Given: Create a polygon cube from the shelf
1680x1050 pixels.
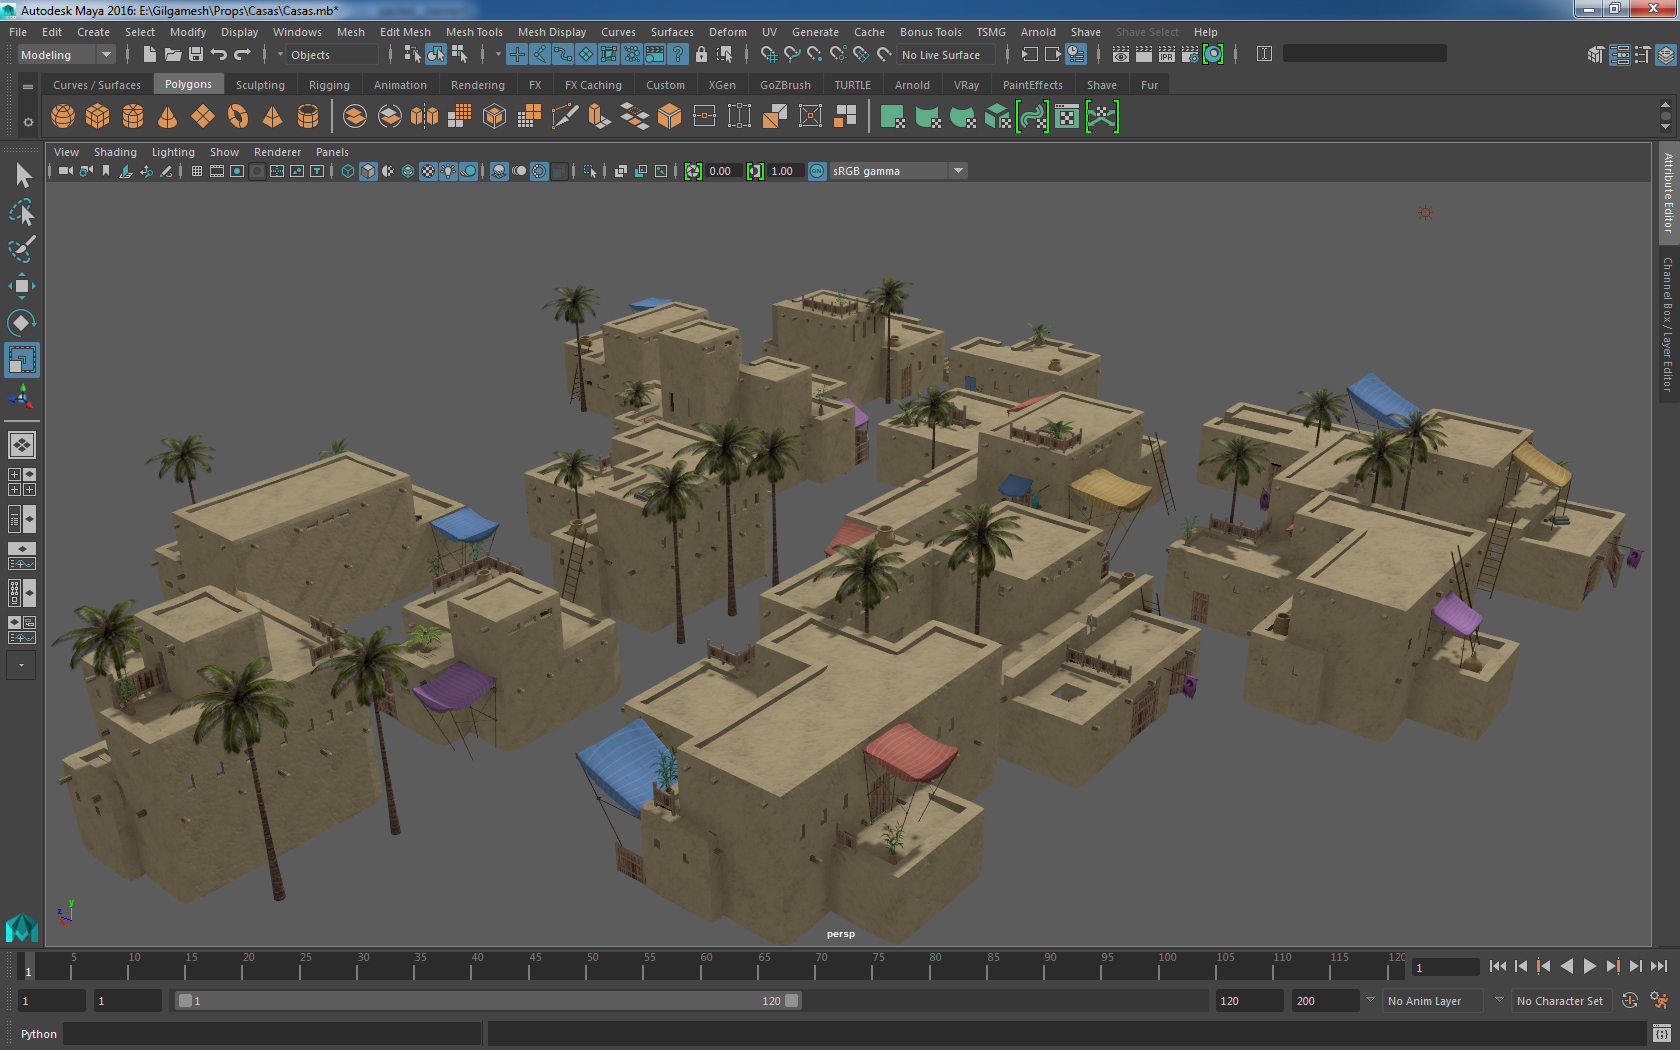Looking at the screenshot, I should tap(98, 117).
